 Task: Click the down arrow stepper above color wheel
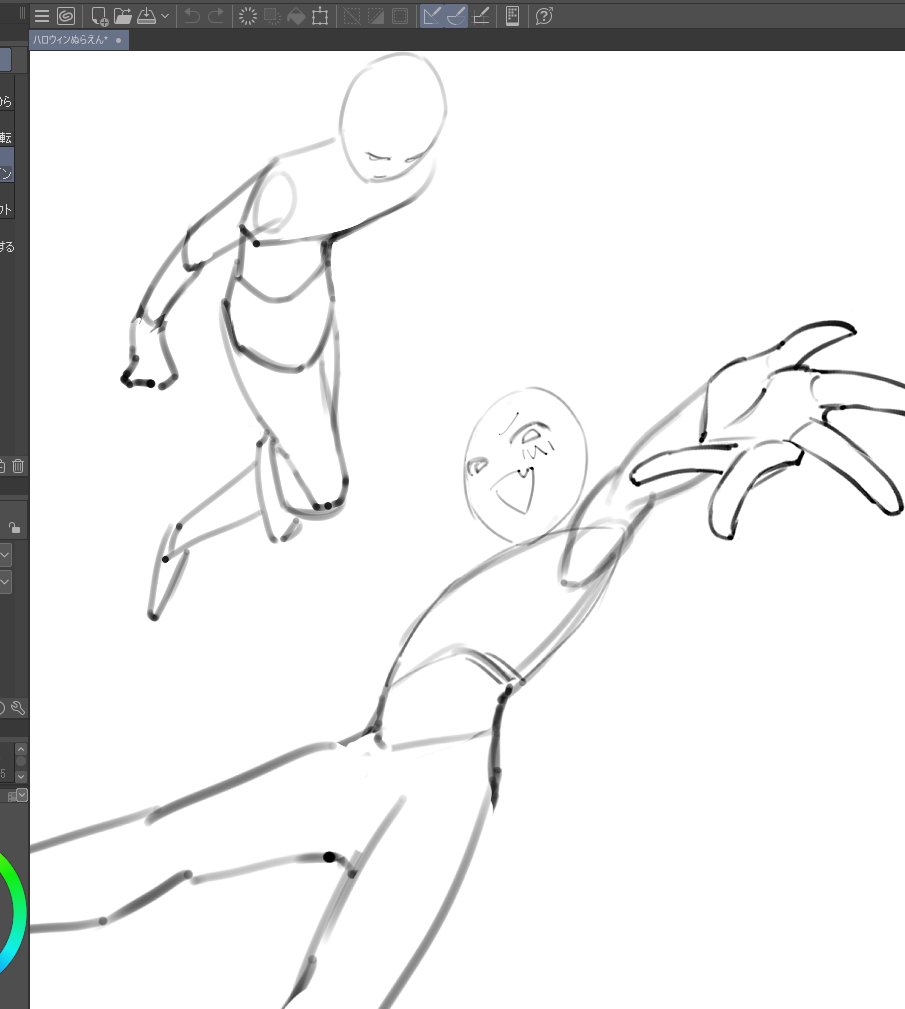click(21, 776)
